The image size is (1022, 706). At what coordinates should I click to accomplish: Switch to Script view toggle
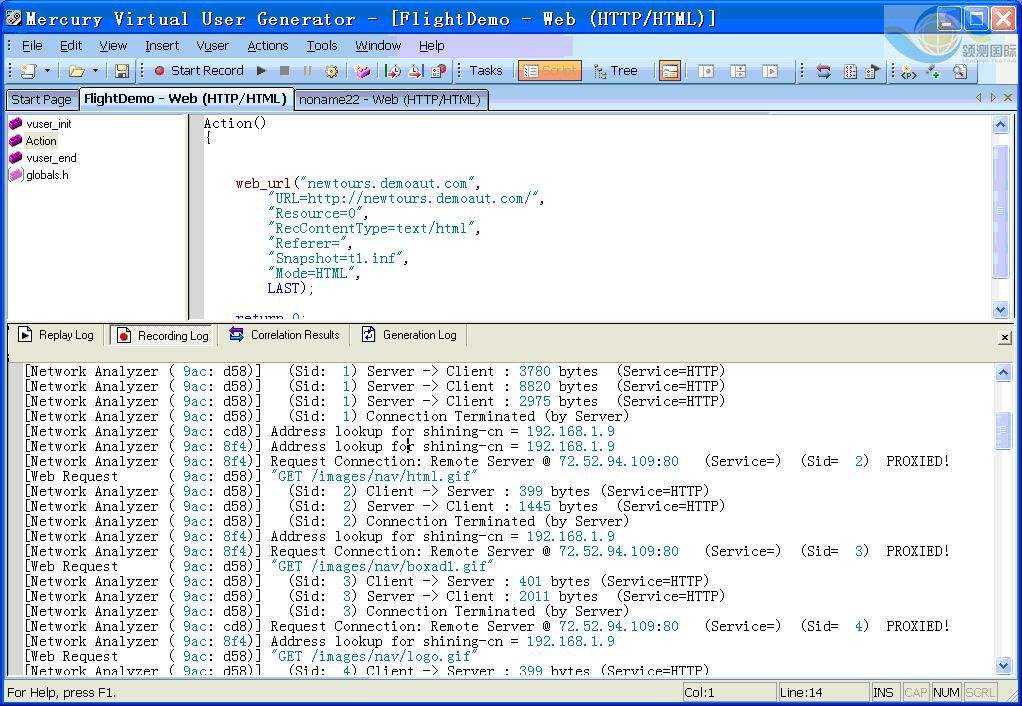click(x=549, y=71)
